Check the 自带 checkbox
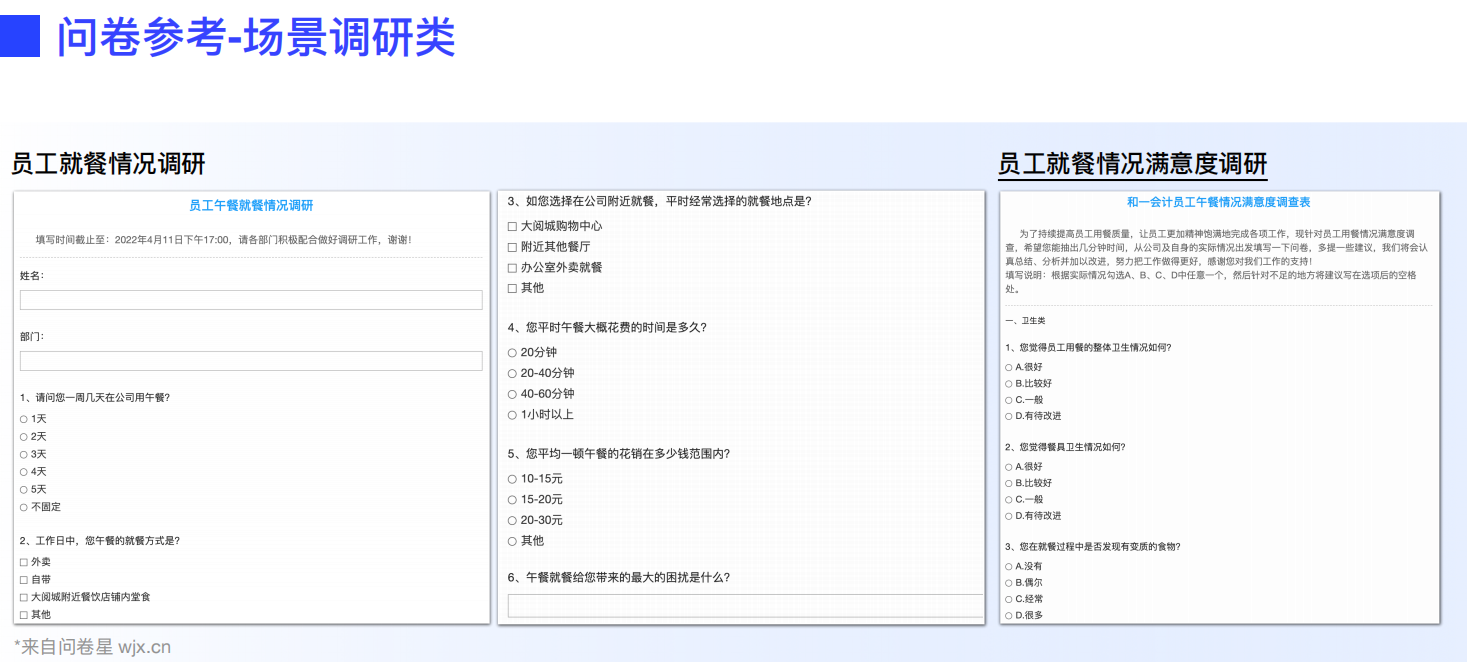This screenshot has height=662, width=1467. (21, 579)
